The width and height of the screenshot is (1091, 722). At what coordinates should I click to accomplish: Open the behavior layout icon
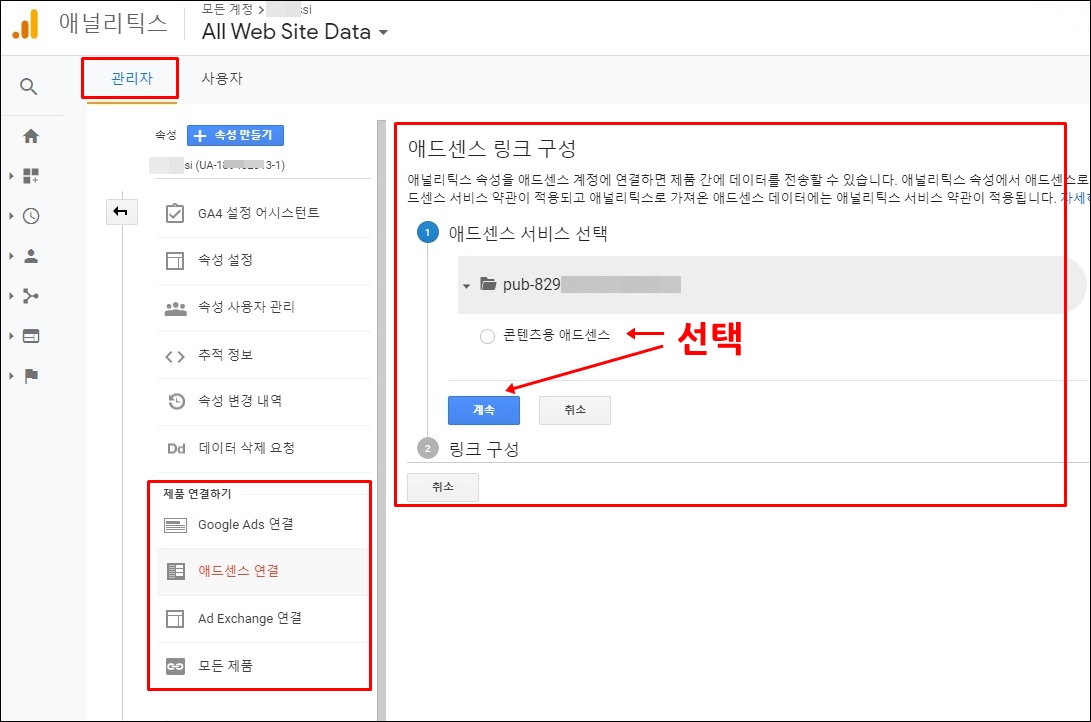pyautogui.click(x=31, y=336)
